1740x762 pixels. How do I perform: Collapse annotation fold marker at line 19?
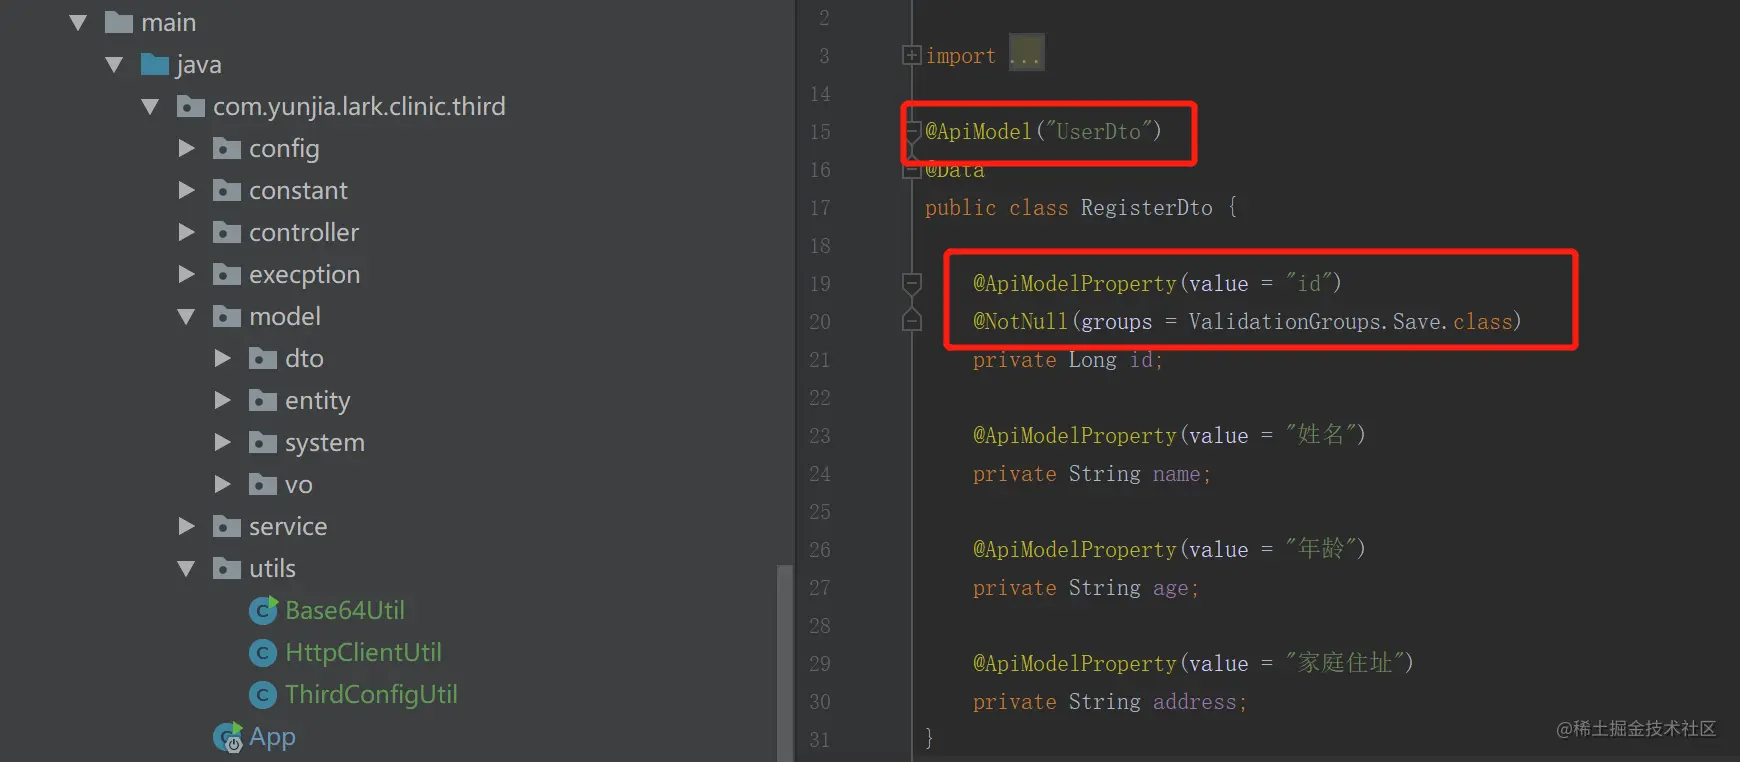[x=912, y=284]
